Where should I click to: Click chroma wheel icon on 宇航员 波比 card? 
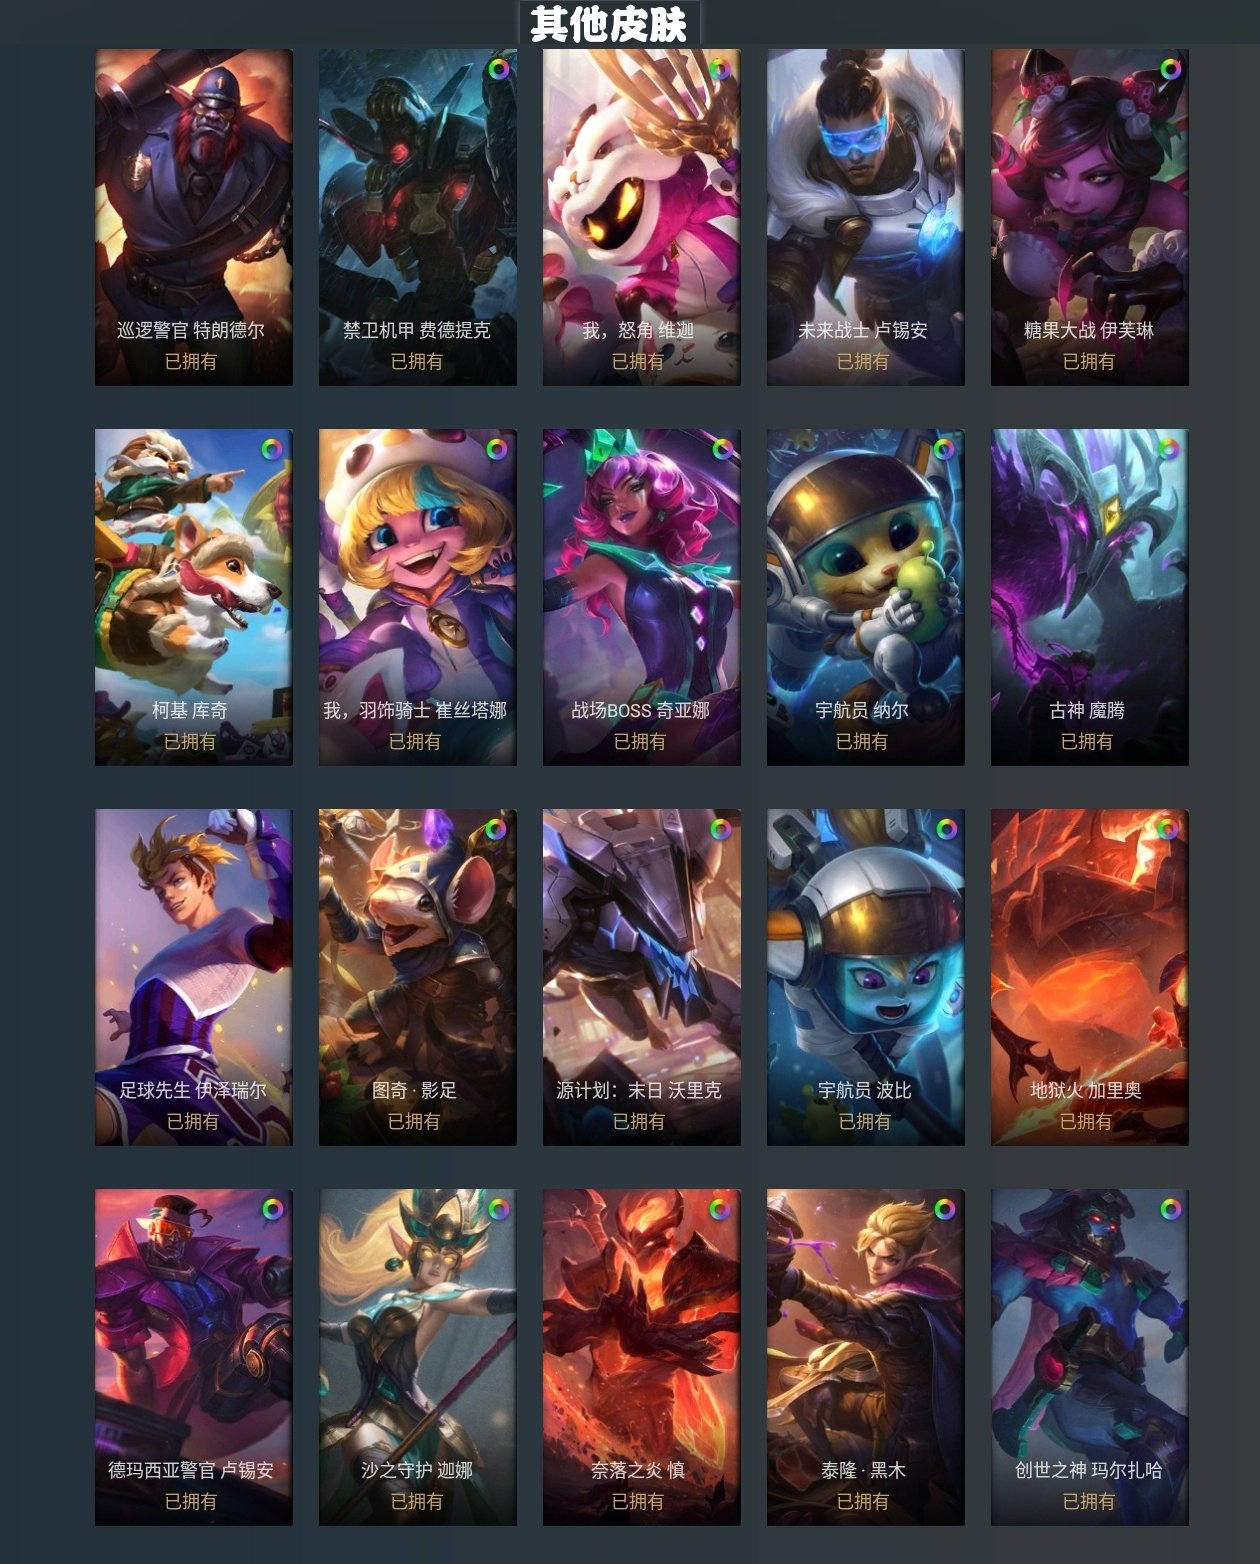pos(946,829)
